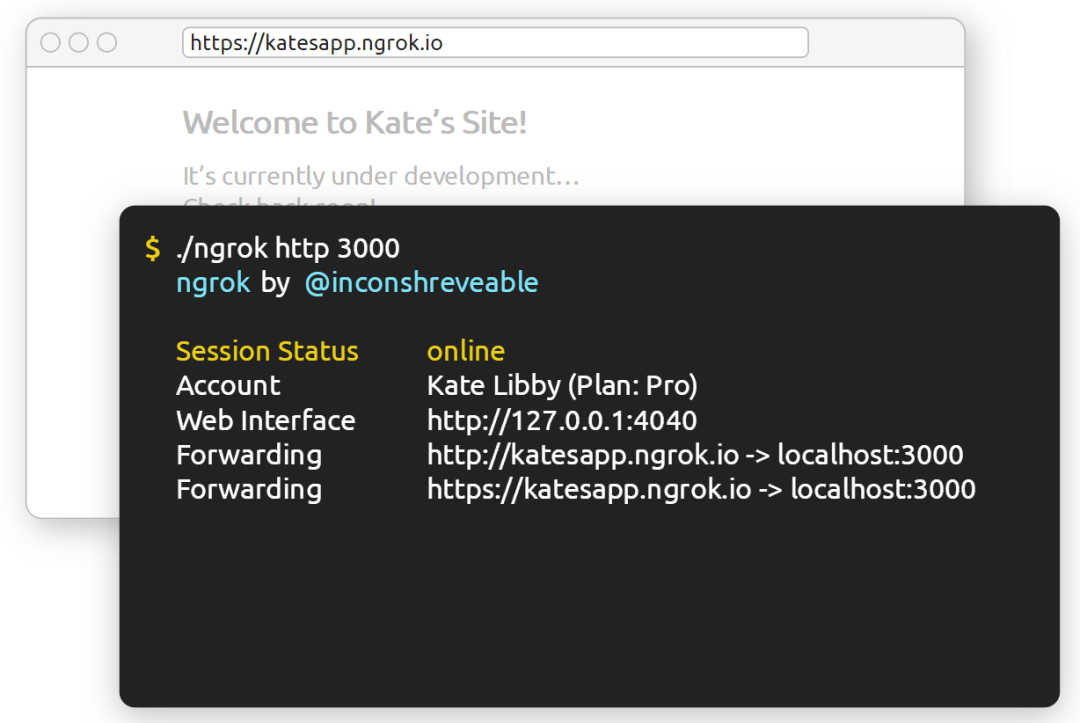
Task: Click the third circular window button in browser
Action: click(x=107, y=43)
